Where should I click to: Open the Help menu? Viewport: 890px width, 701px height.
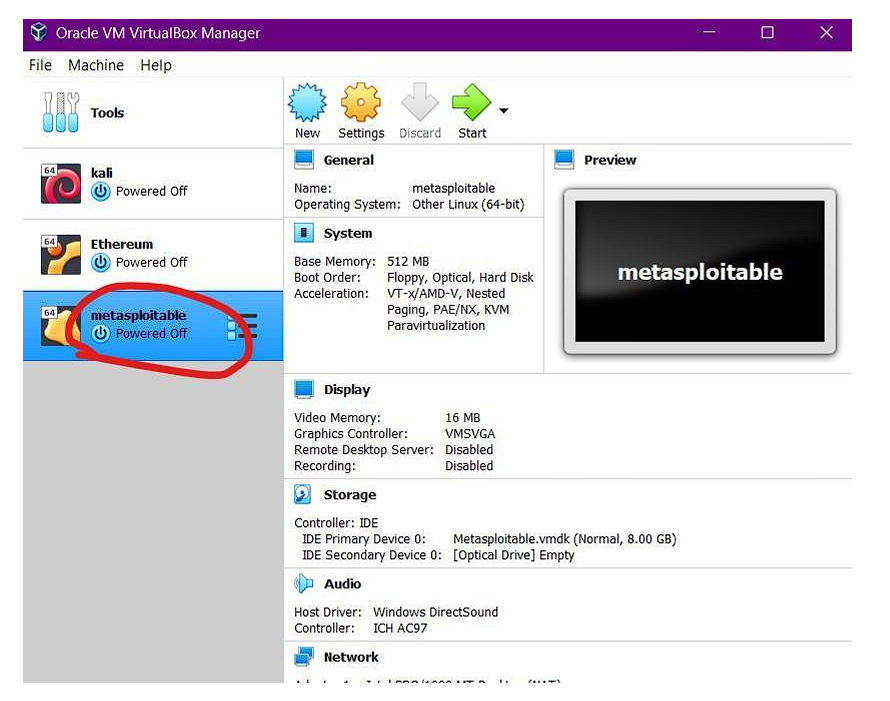(156, 65)
